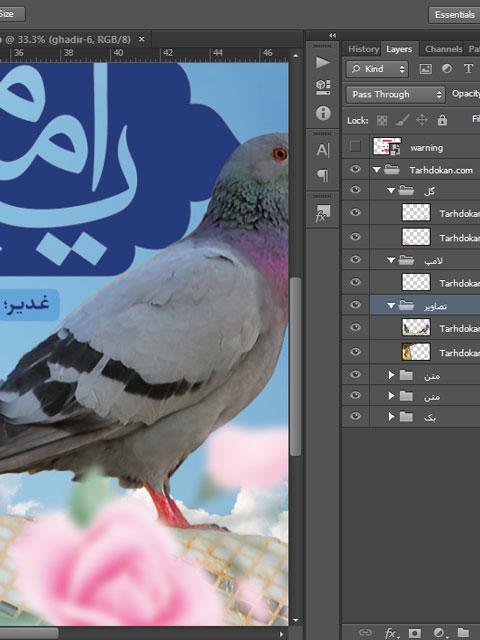This screenshot has height=640, width=480.
Task: Select the yellow thumbnail layer in تصاویر
Action: [x=416, y=352]
